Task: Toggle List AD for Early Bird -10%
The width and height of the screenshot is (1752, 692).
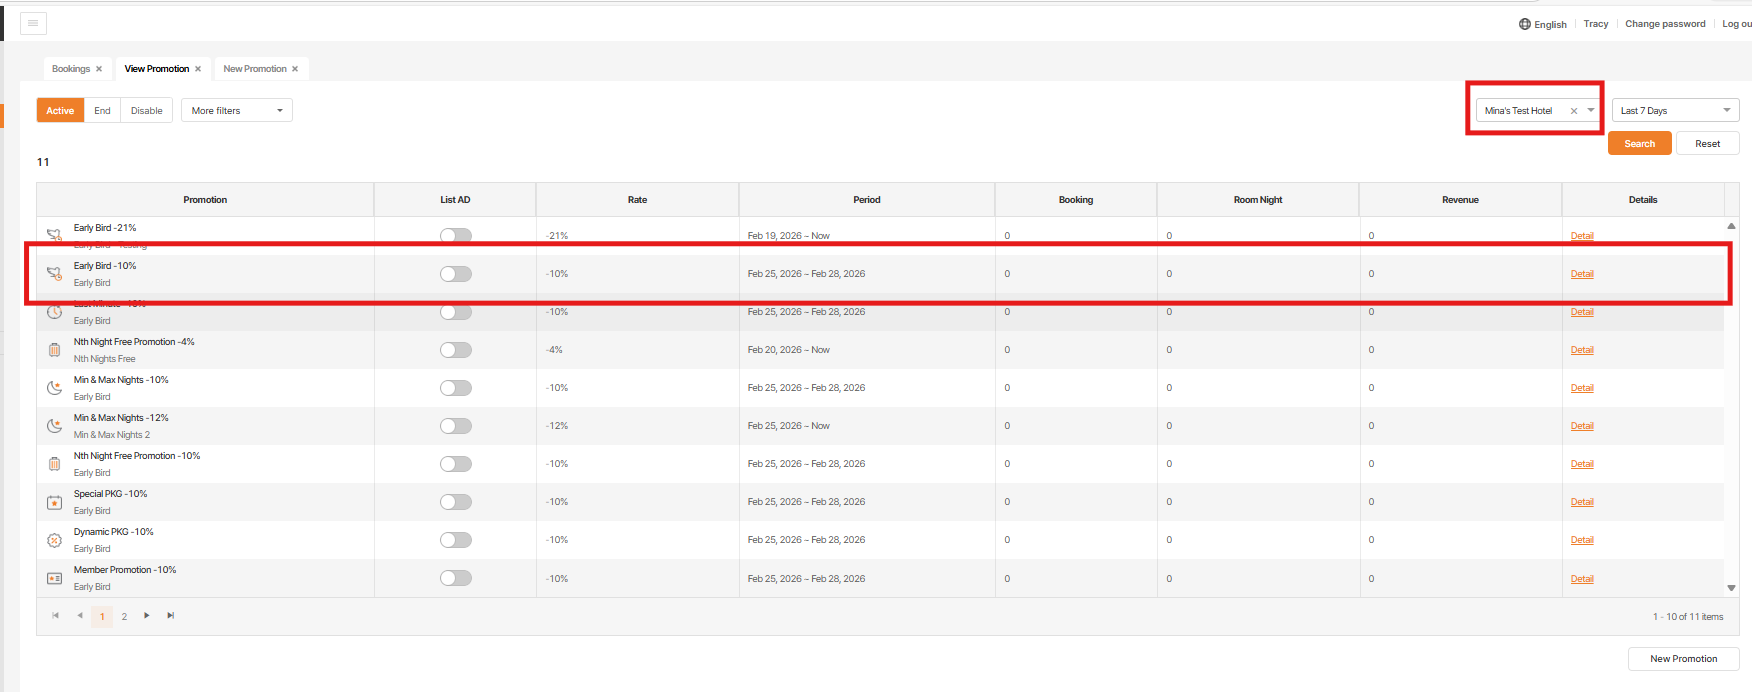Action: 456,274
